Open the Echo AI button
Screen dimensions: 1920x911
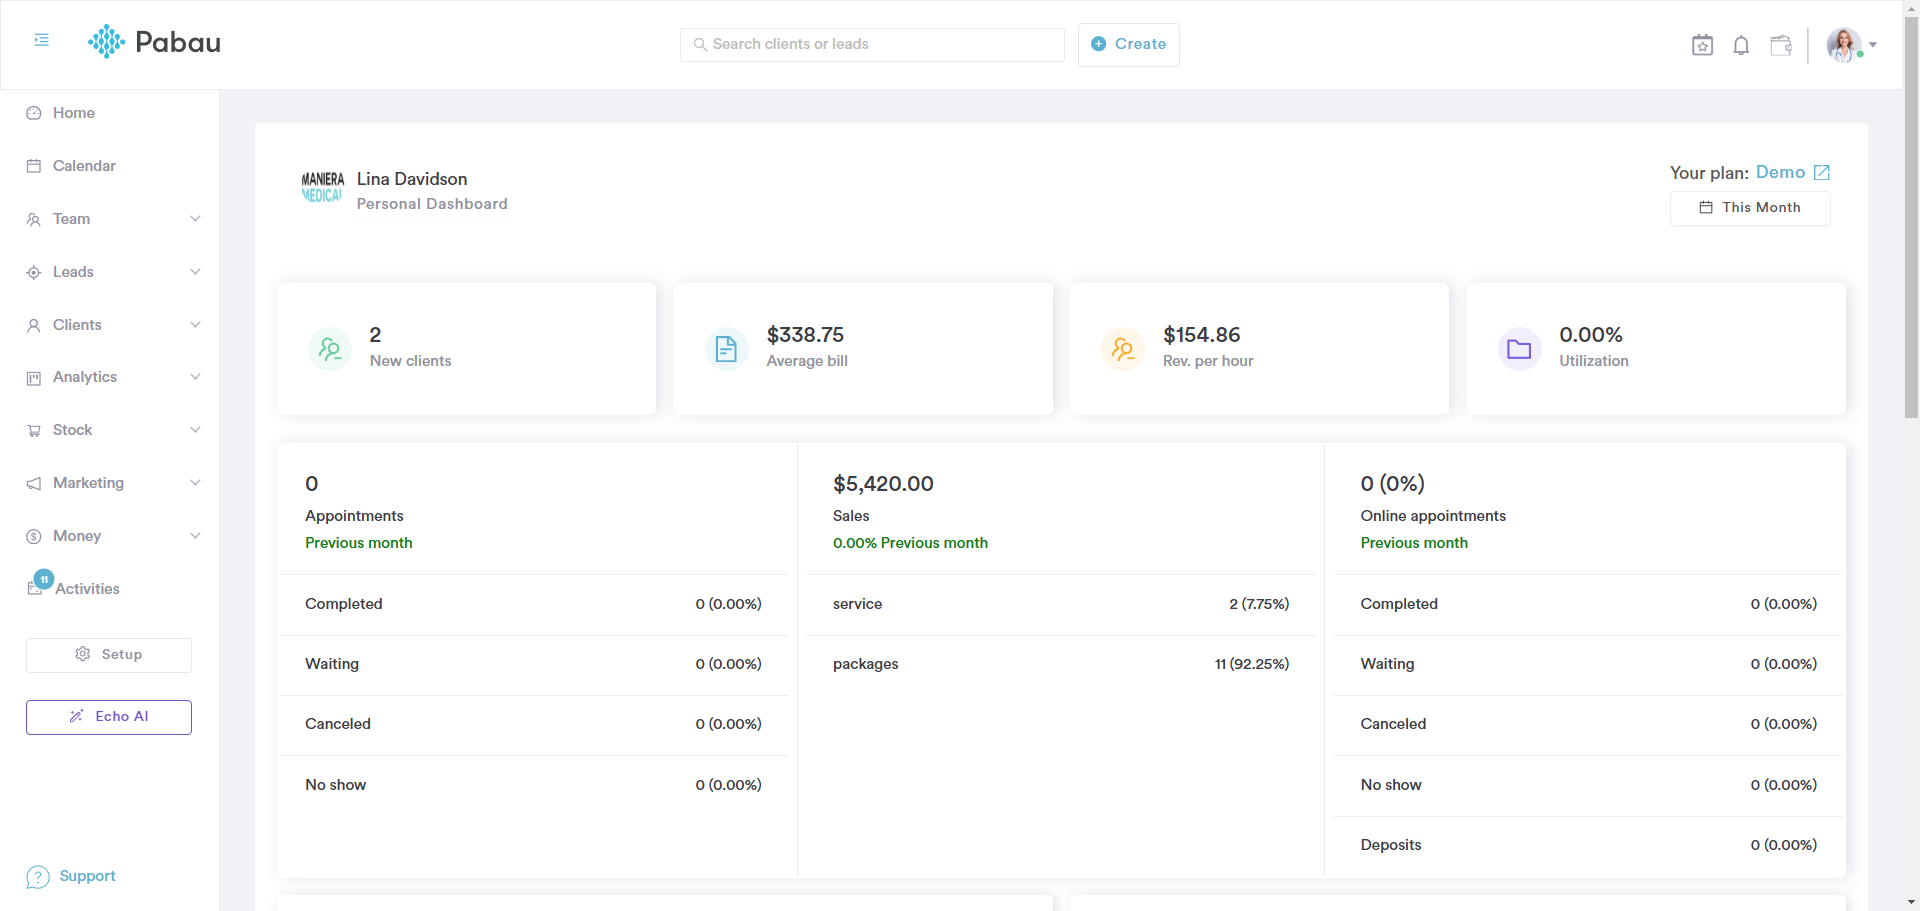click(x=109, y=717)
